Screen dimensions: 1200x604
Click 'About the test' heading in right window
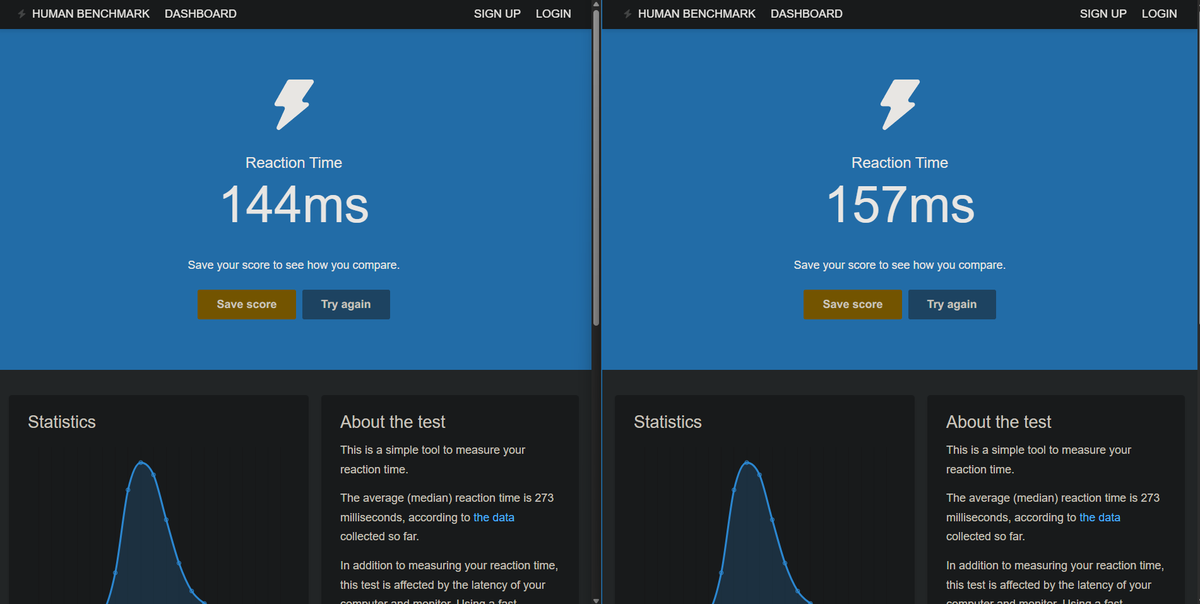click(999, 422)
